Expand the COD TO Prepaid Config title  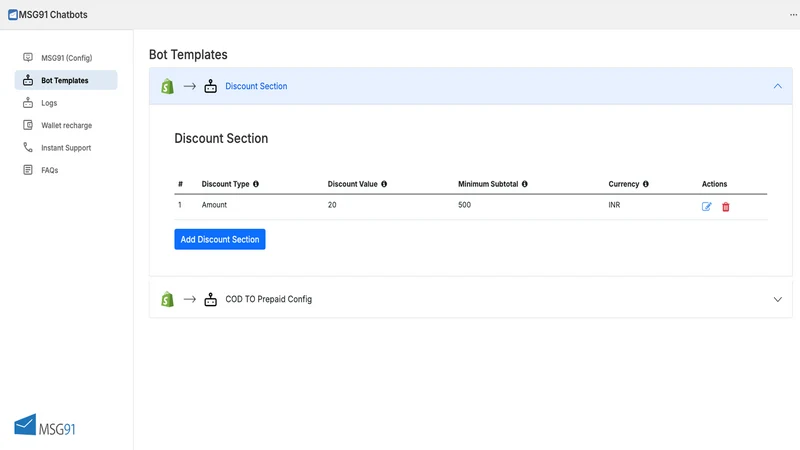[268, 299]
